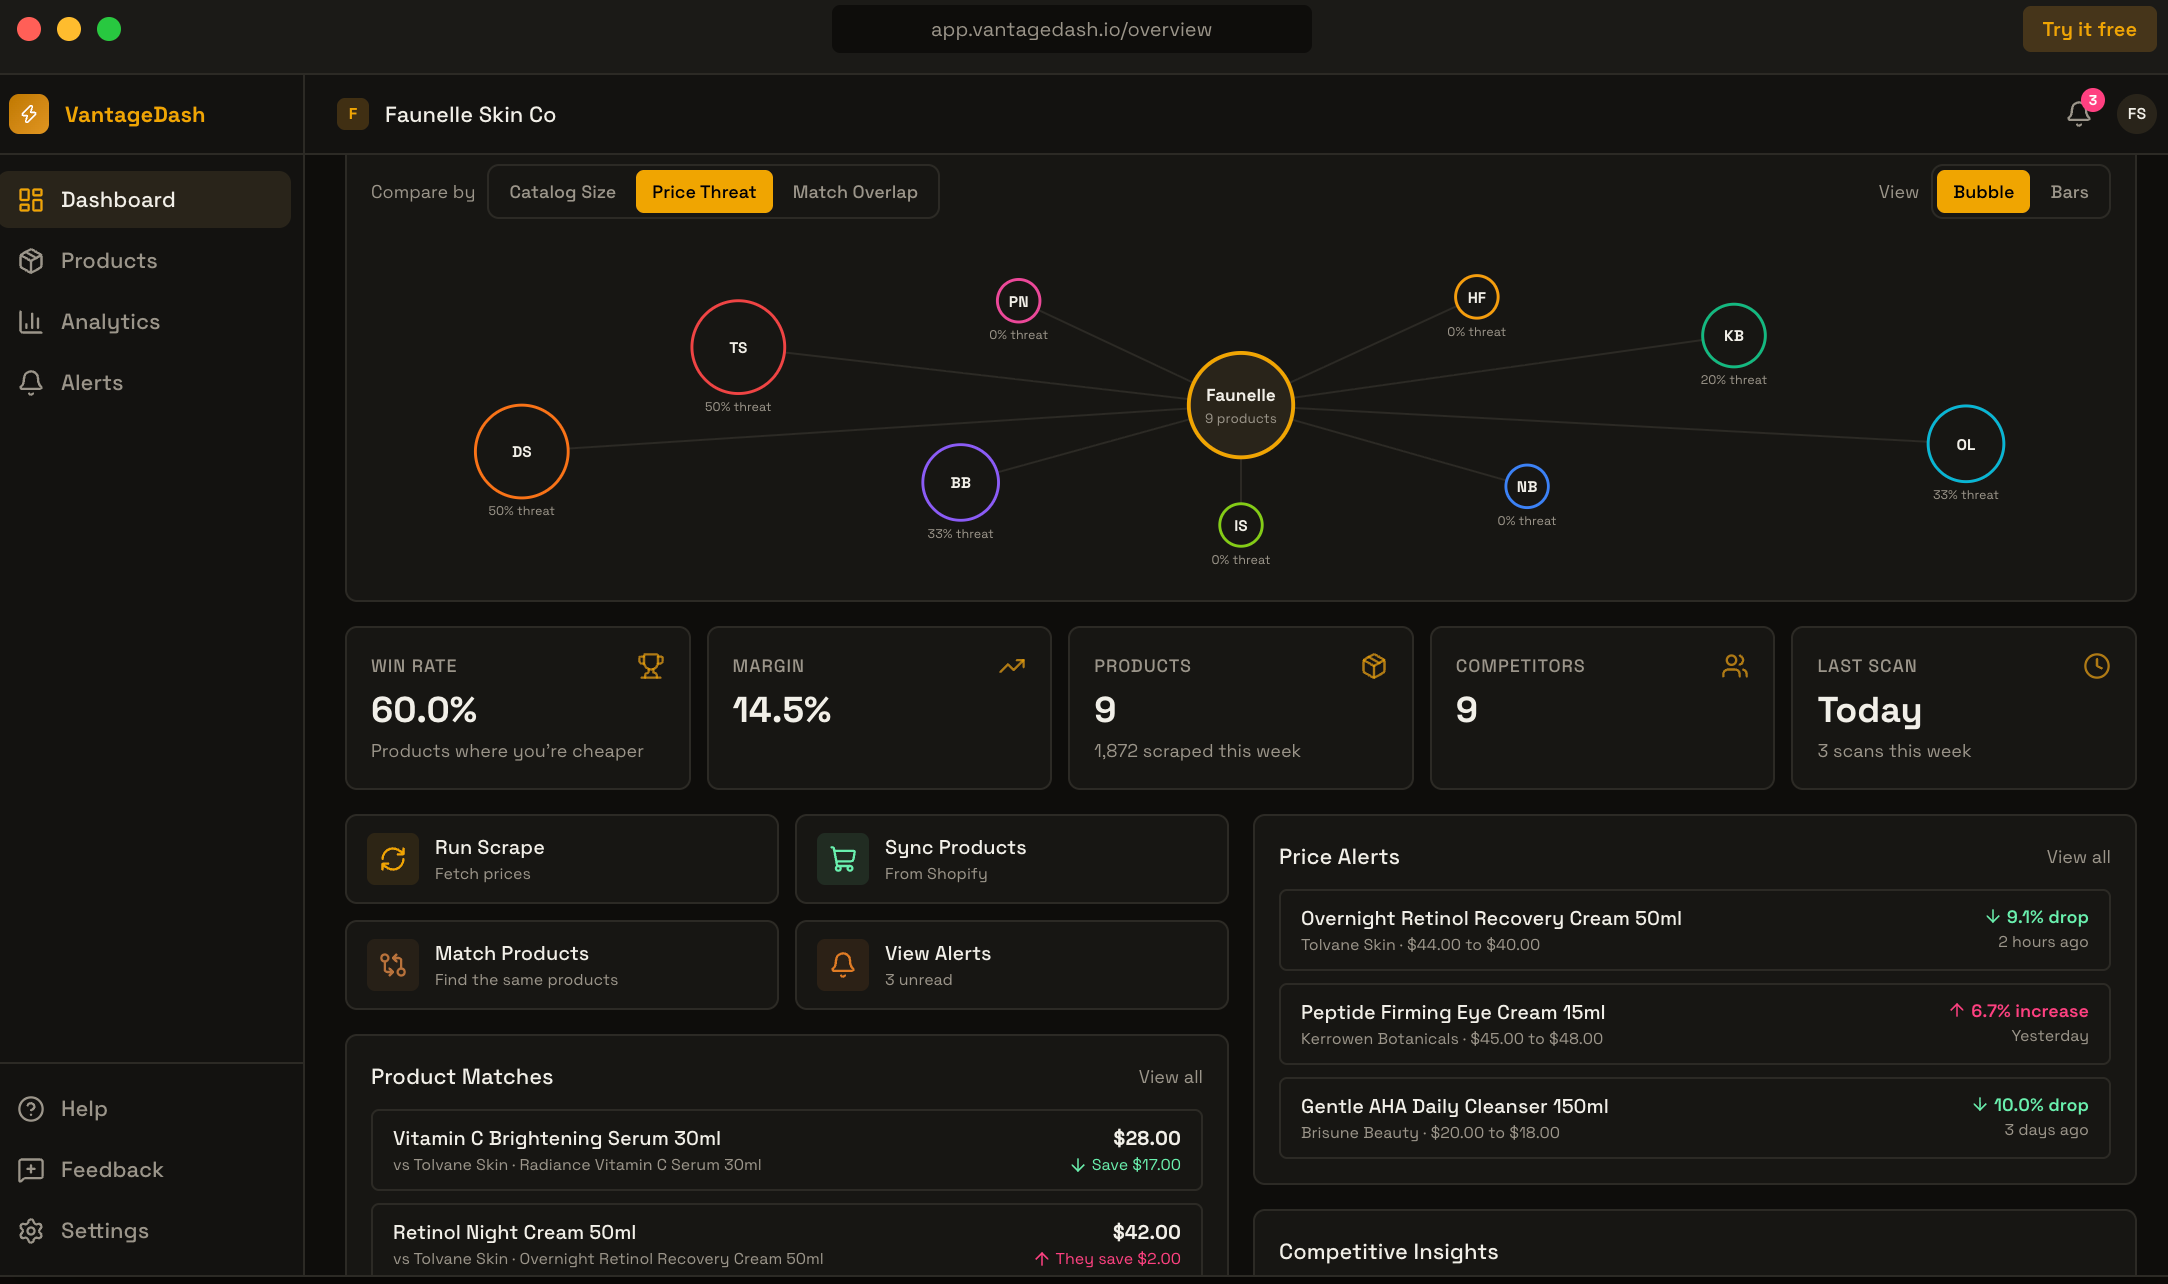
Task: Click the app.vantagedash.io address bar
Action: coord(1071,29)
